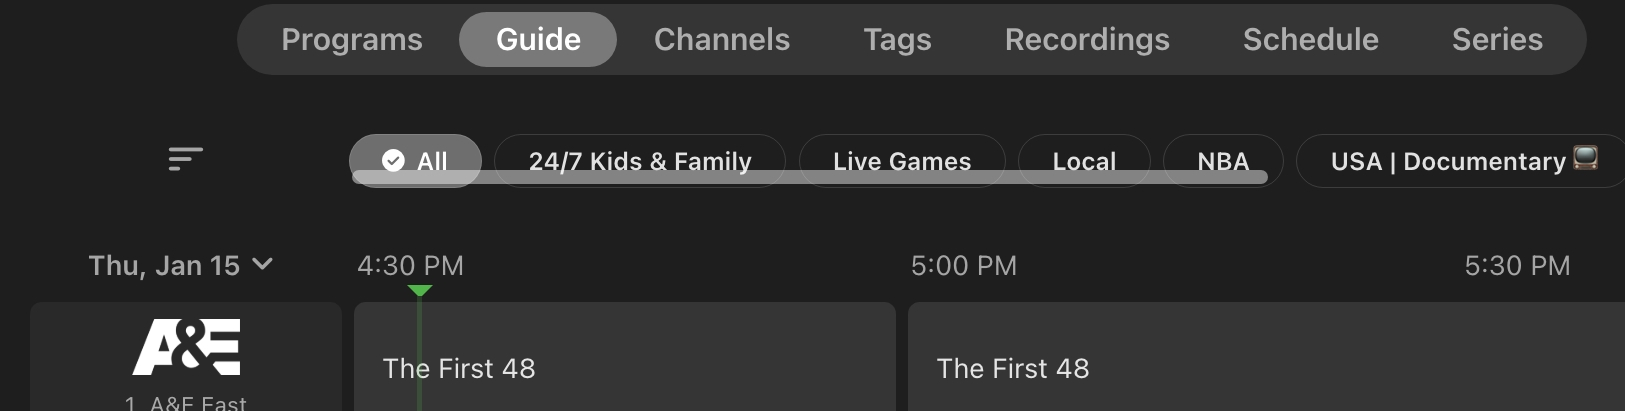Open the Series tab
The image size is (1625, 411).
[x=1497, y=40]
